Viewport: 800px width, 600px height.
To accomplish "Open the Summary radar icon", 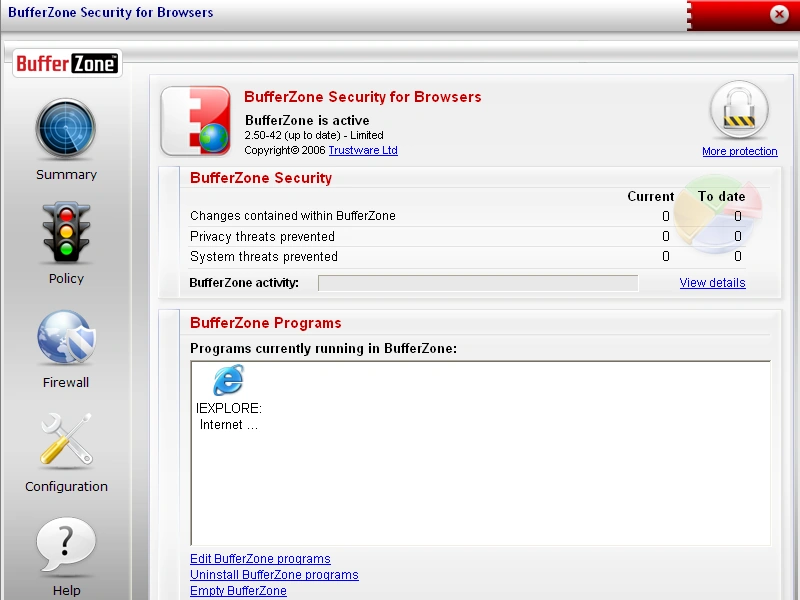I will (66, 129).
